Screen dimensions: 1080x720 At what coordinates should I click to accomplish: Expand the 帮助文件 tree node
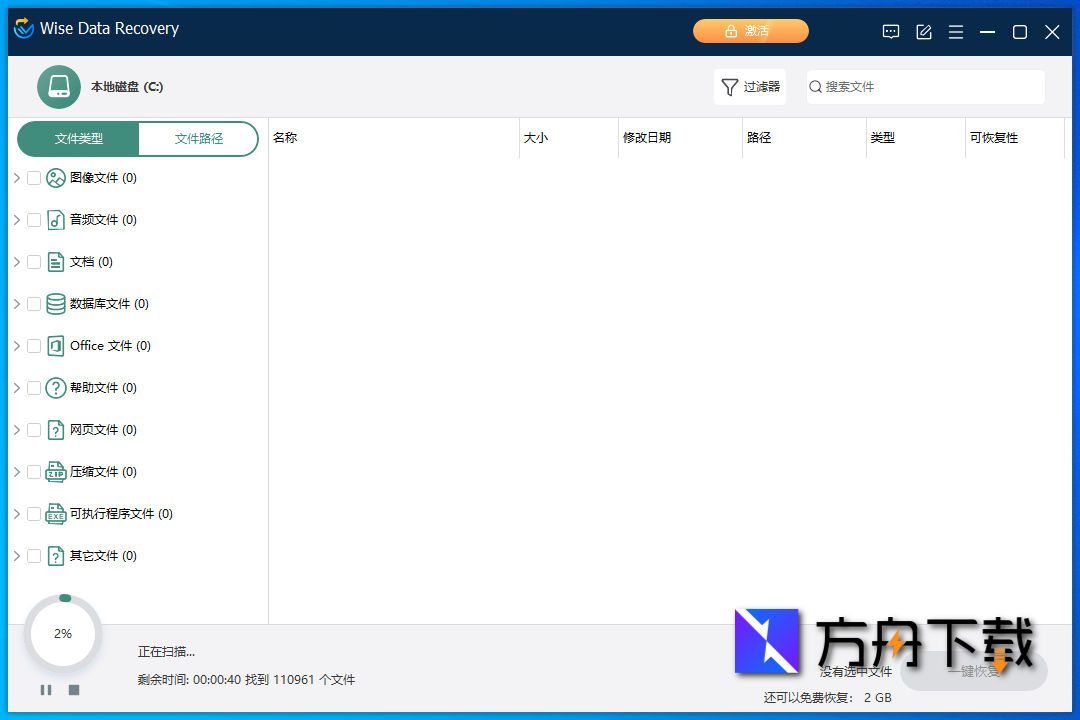(x=17, y=387)
